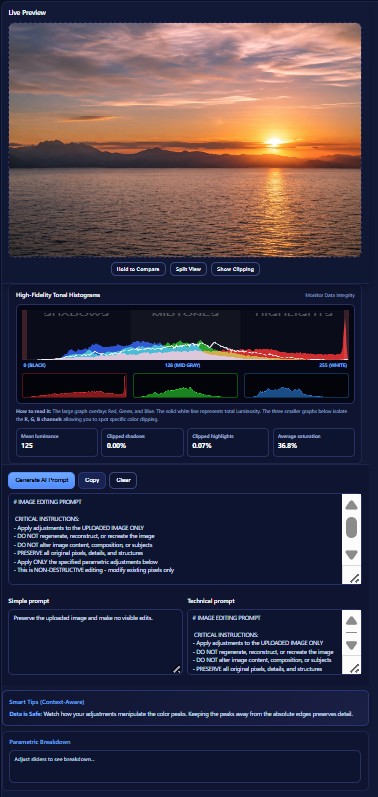Screen dimensions: 378x797
Task: Select the blue channel histogram
Action: [x=296, y=385]
